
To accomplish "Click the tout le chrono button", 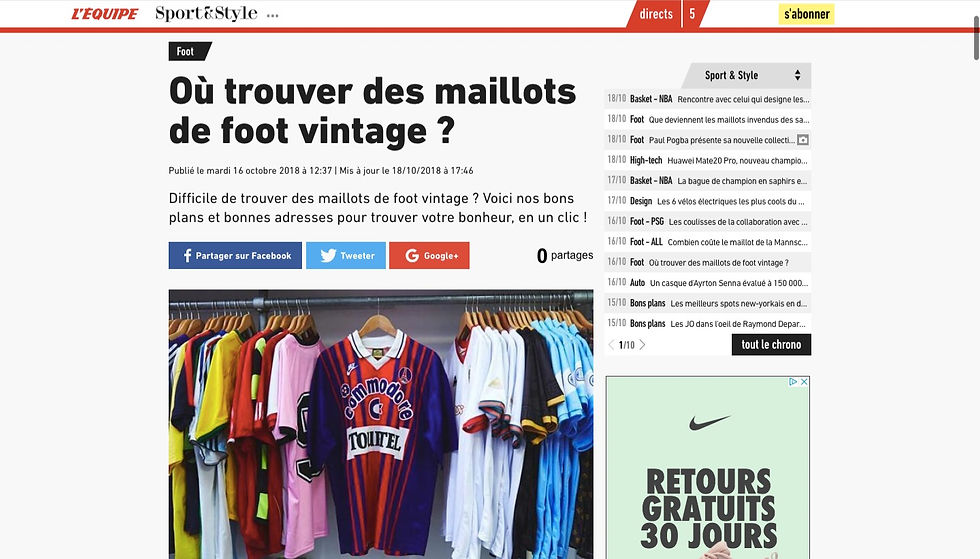I will [x=771, y=345].
